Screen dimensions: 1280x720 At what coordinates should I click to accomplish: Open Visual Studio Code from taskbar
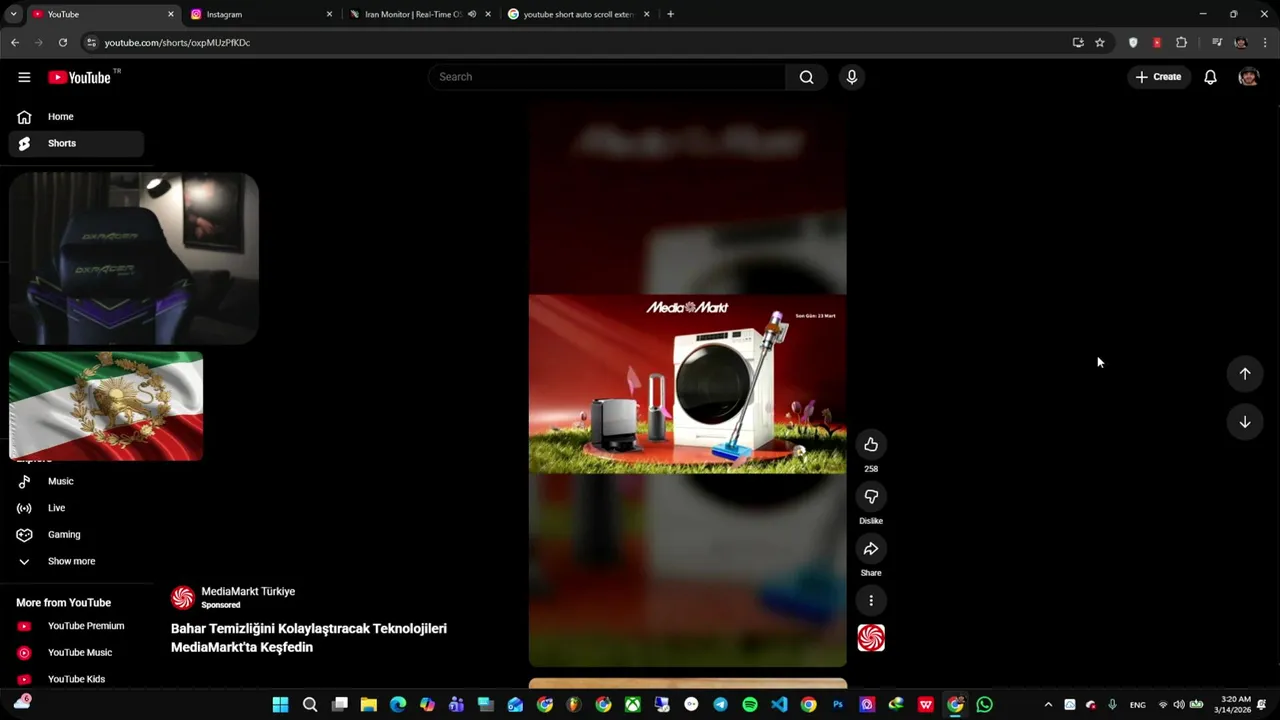(779, 705)
